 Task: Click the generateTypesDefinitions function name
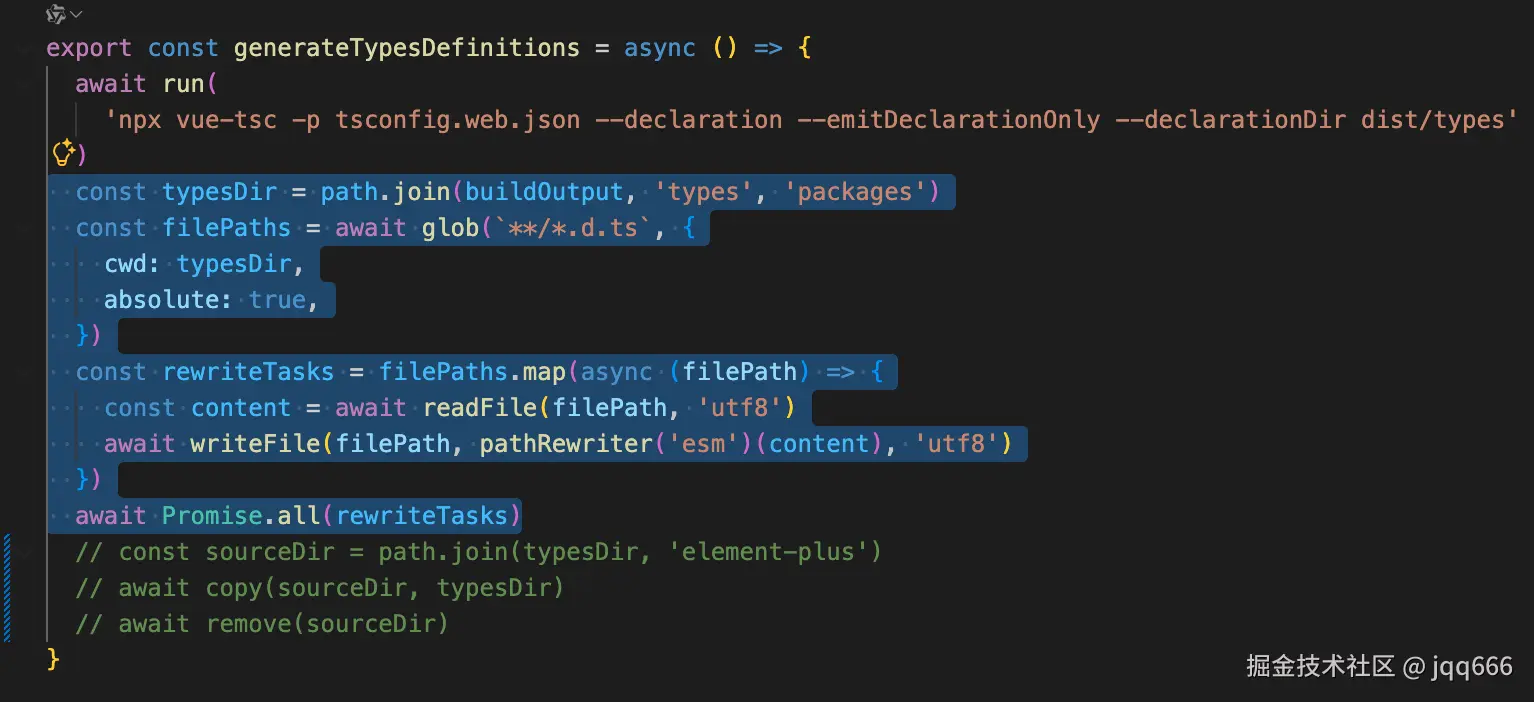click(x=406, y=48)
